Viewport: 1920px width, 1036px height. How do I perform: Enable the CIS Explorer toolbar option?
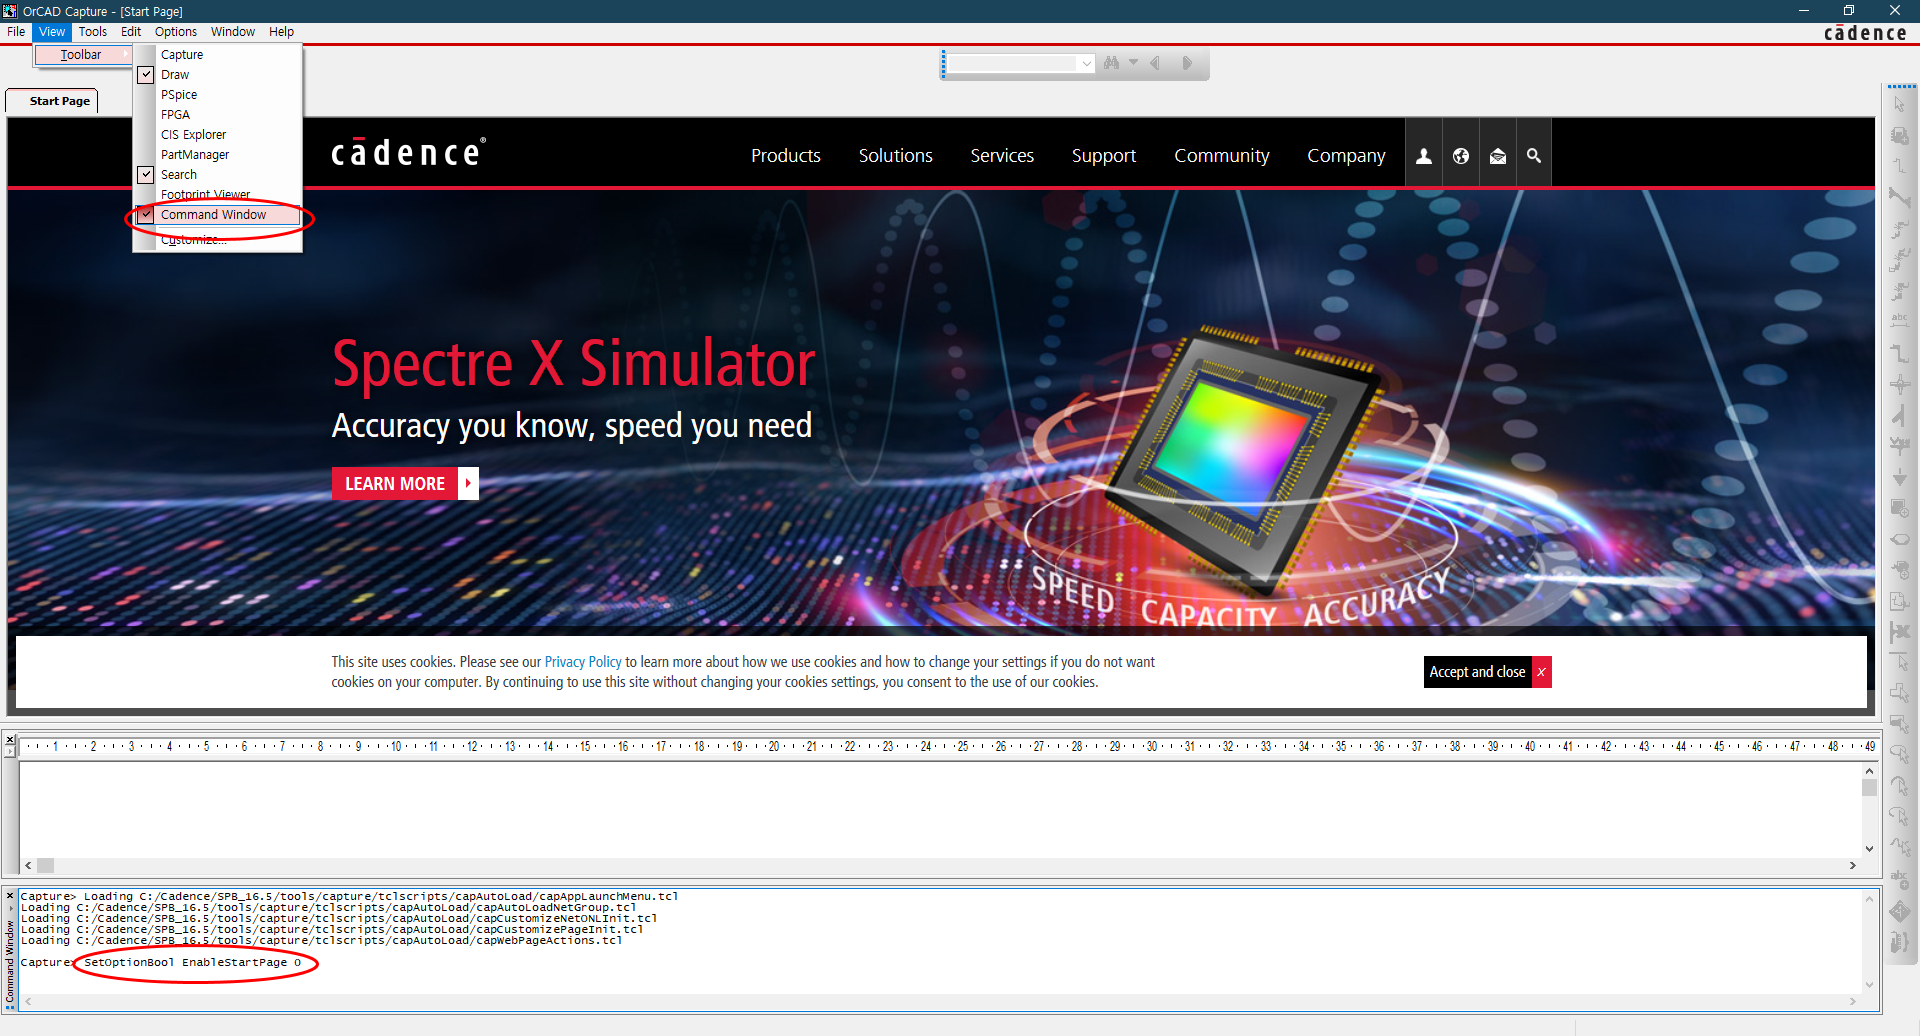[217, 135]
